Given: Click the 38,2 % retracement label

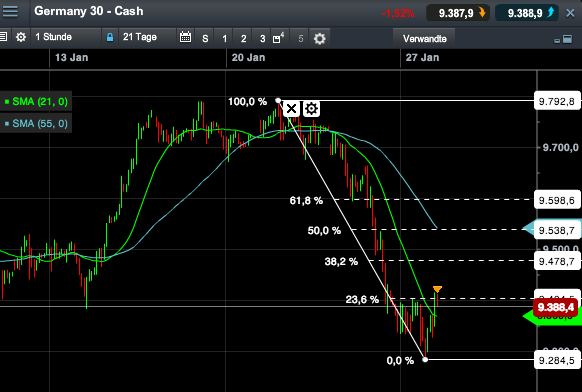Looking at the screenshot, I should [x=341, y=262].
